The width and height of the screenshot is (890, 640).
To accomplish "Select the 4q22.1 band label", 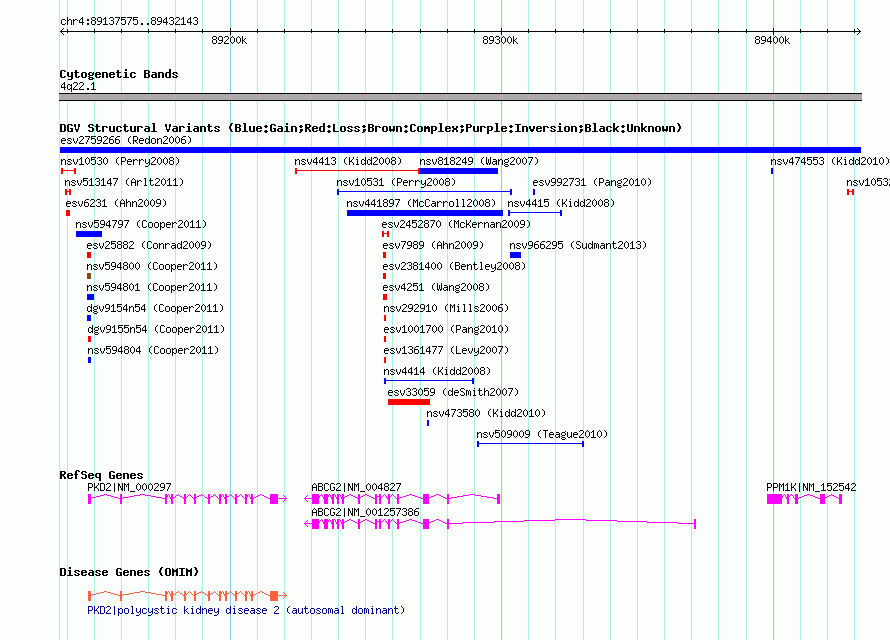I will point(78,86).
